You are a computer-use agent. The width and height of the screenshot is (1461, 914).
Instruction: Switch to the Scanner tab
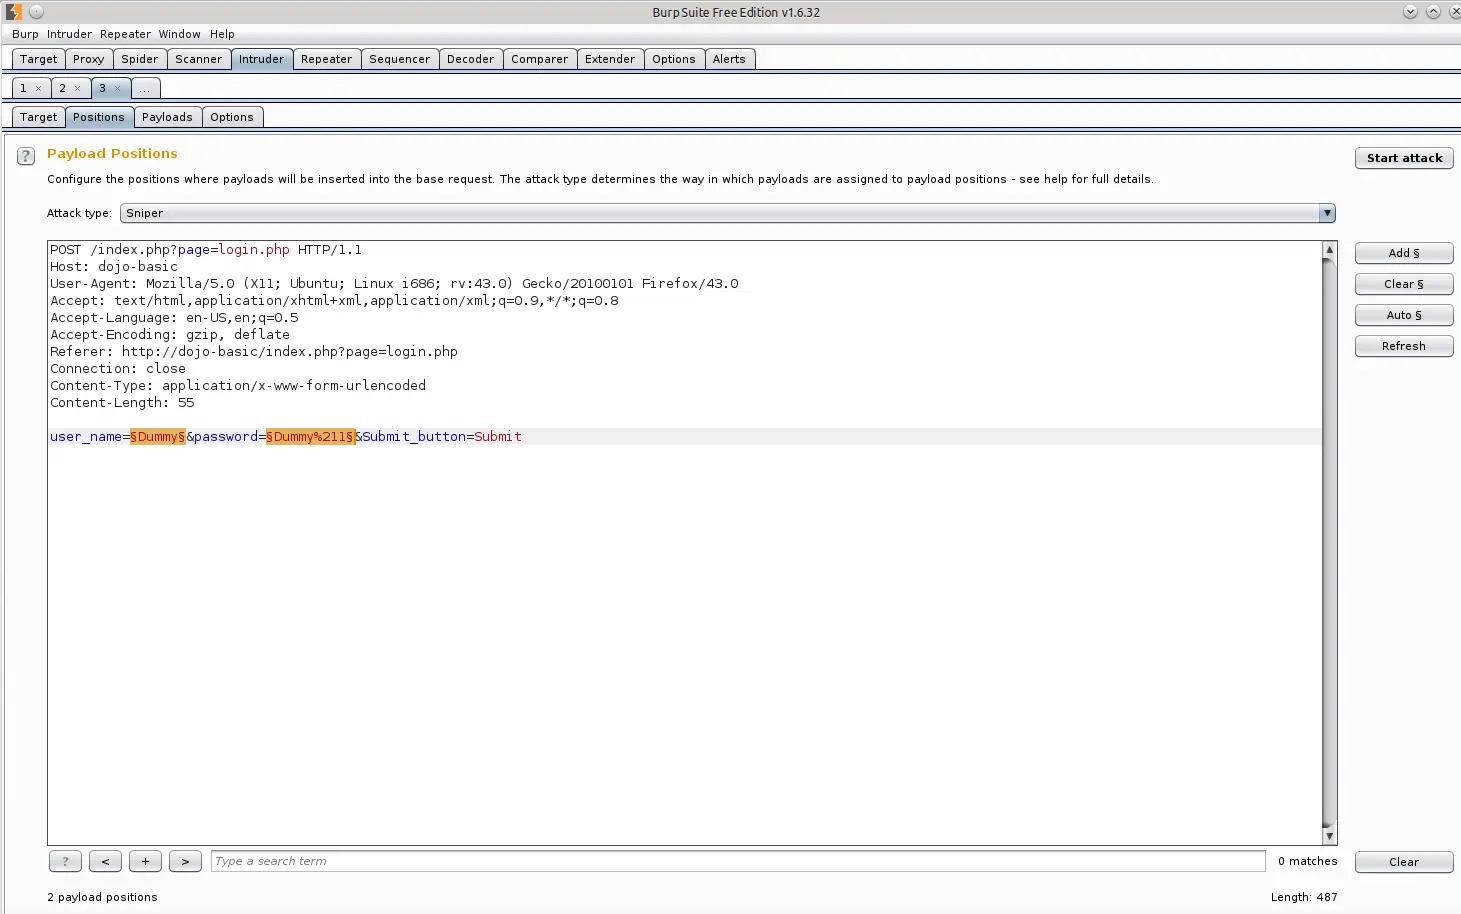tap(199, 59)
